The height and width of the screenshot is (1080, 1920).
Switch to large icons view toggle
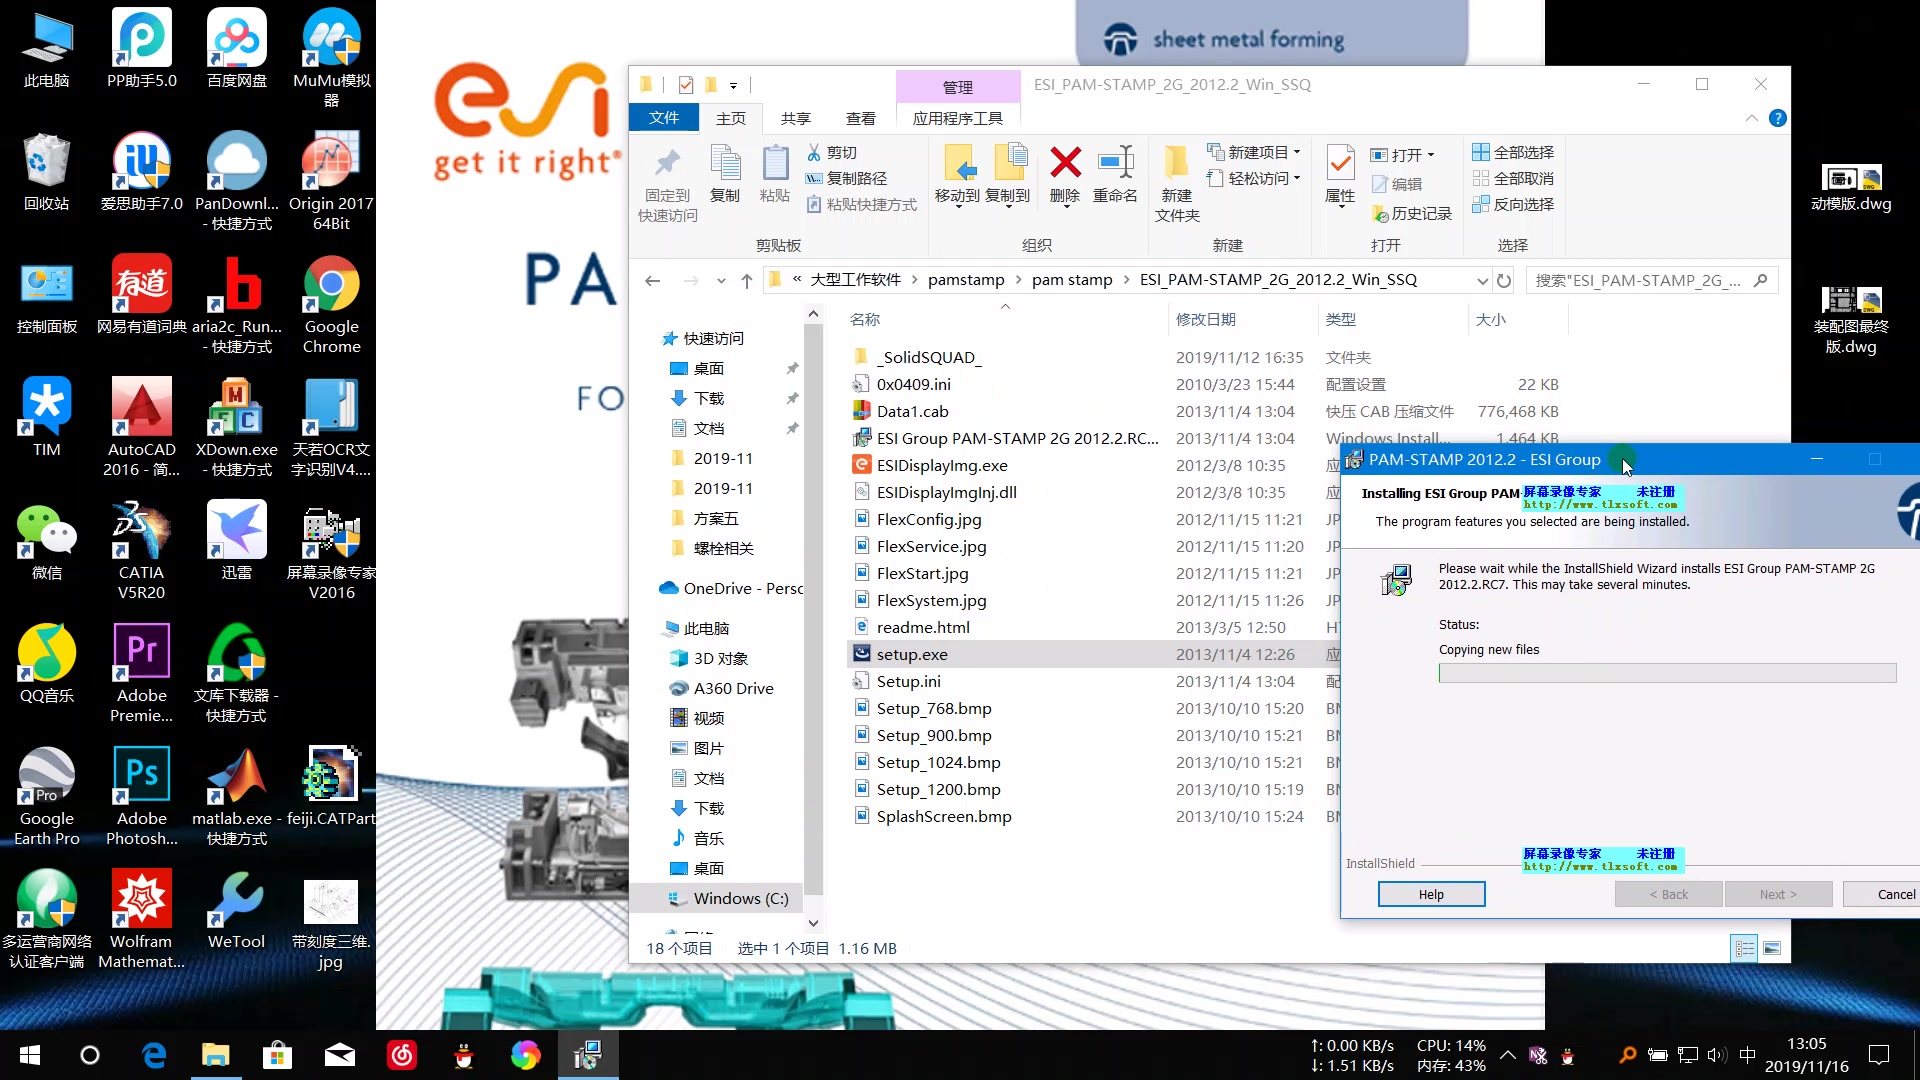pyautogui.click(x=1772, y=948)
